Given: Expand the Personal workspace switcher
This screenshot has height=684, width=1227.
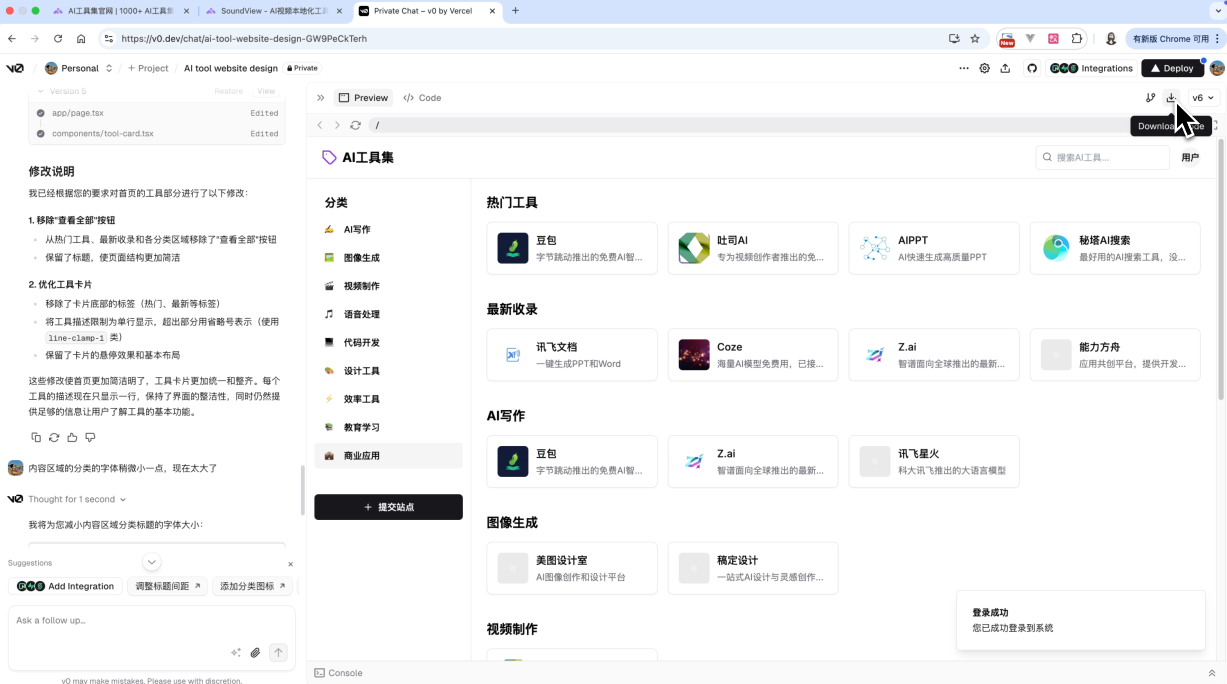Looking at the screenshot, I should pos(80,69).
